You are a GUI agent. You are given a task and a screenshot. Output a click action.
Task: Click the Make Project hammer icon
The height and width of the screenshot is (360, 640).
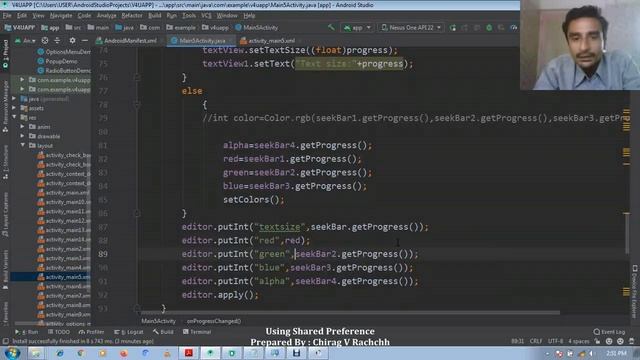point(331,27)
